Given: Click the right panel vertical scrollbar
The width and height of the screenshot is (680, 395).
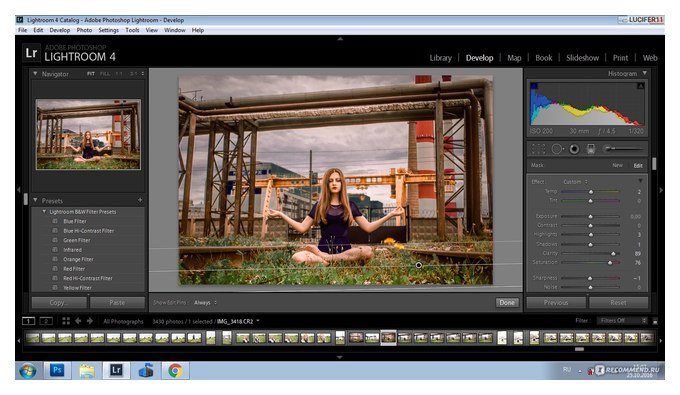Looking at the screenshot, I should 654,164.
